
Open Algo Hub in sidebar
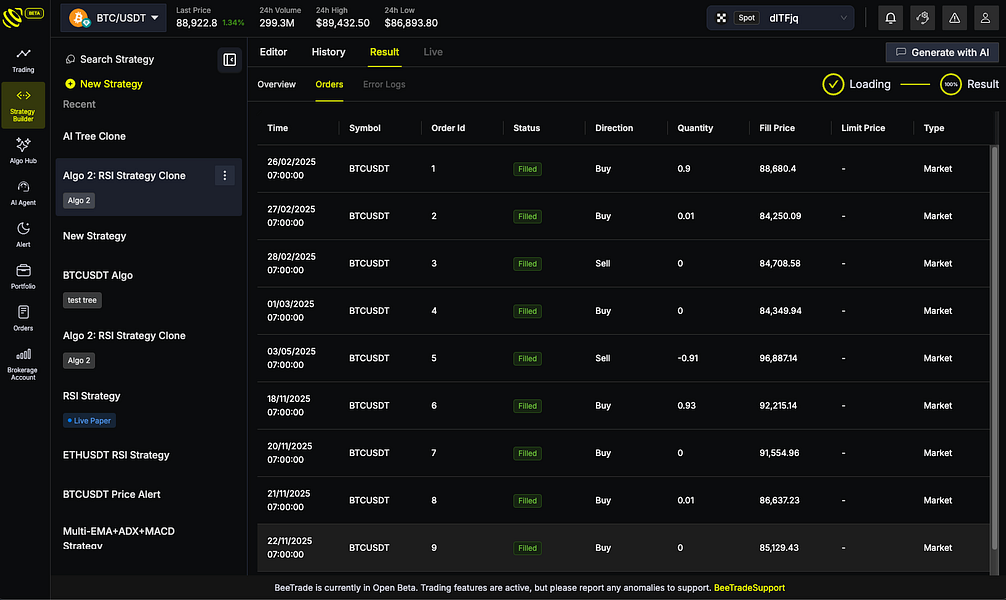[23, 151]
